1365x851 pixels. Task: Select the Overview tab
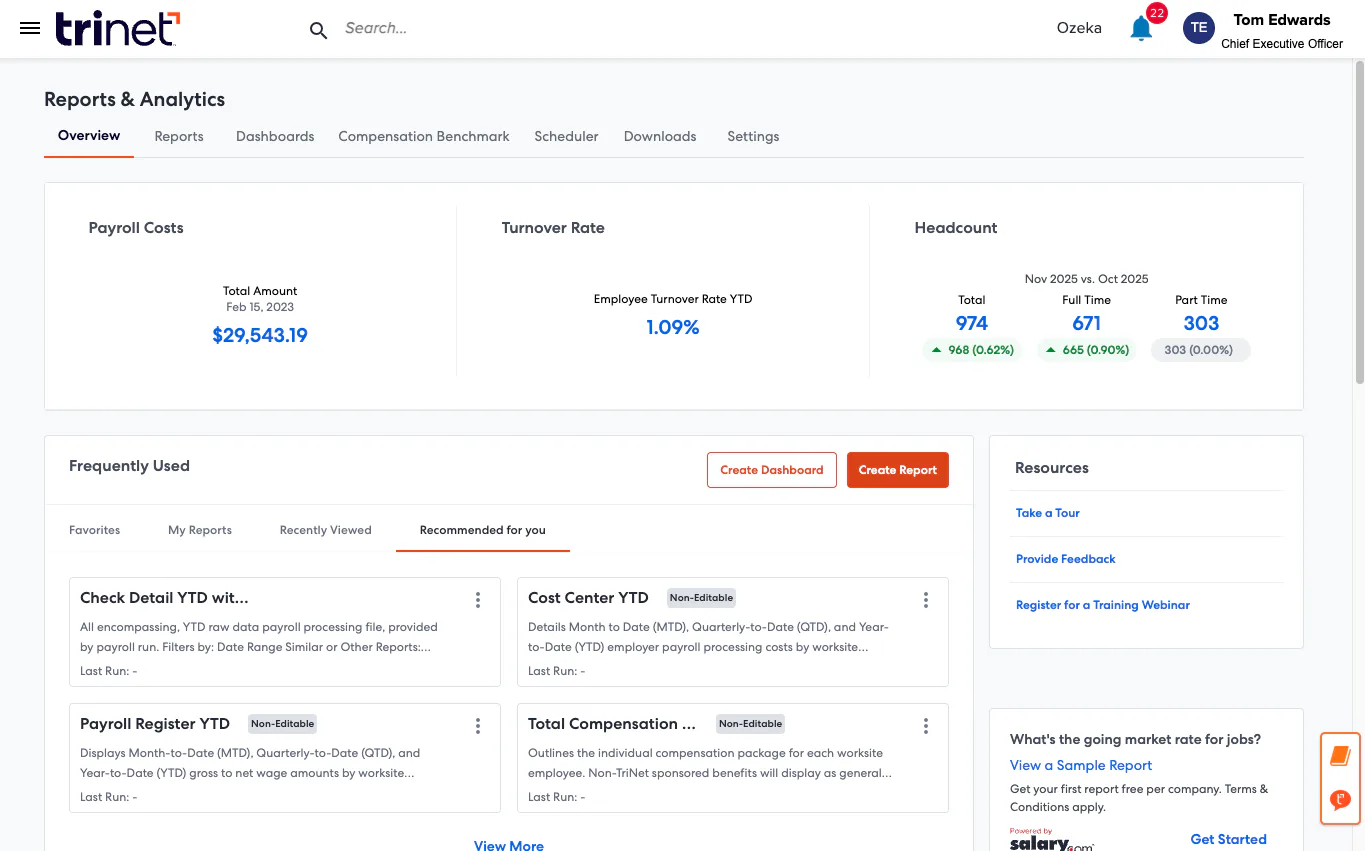[89, 136]
